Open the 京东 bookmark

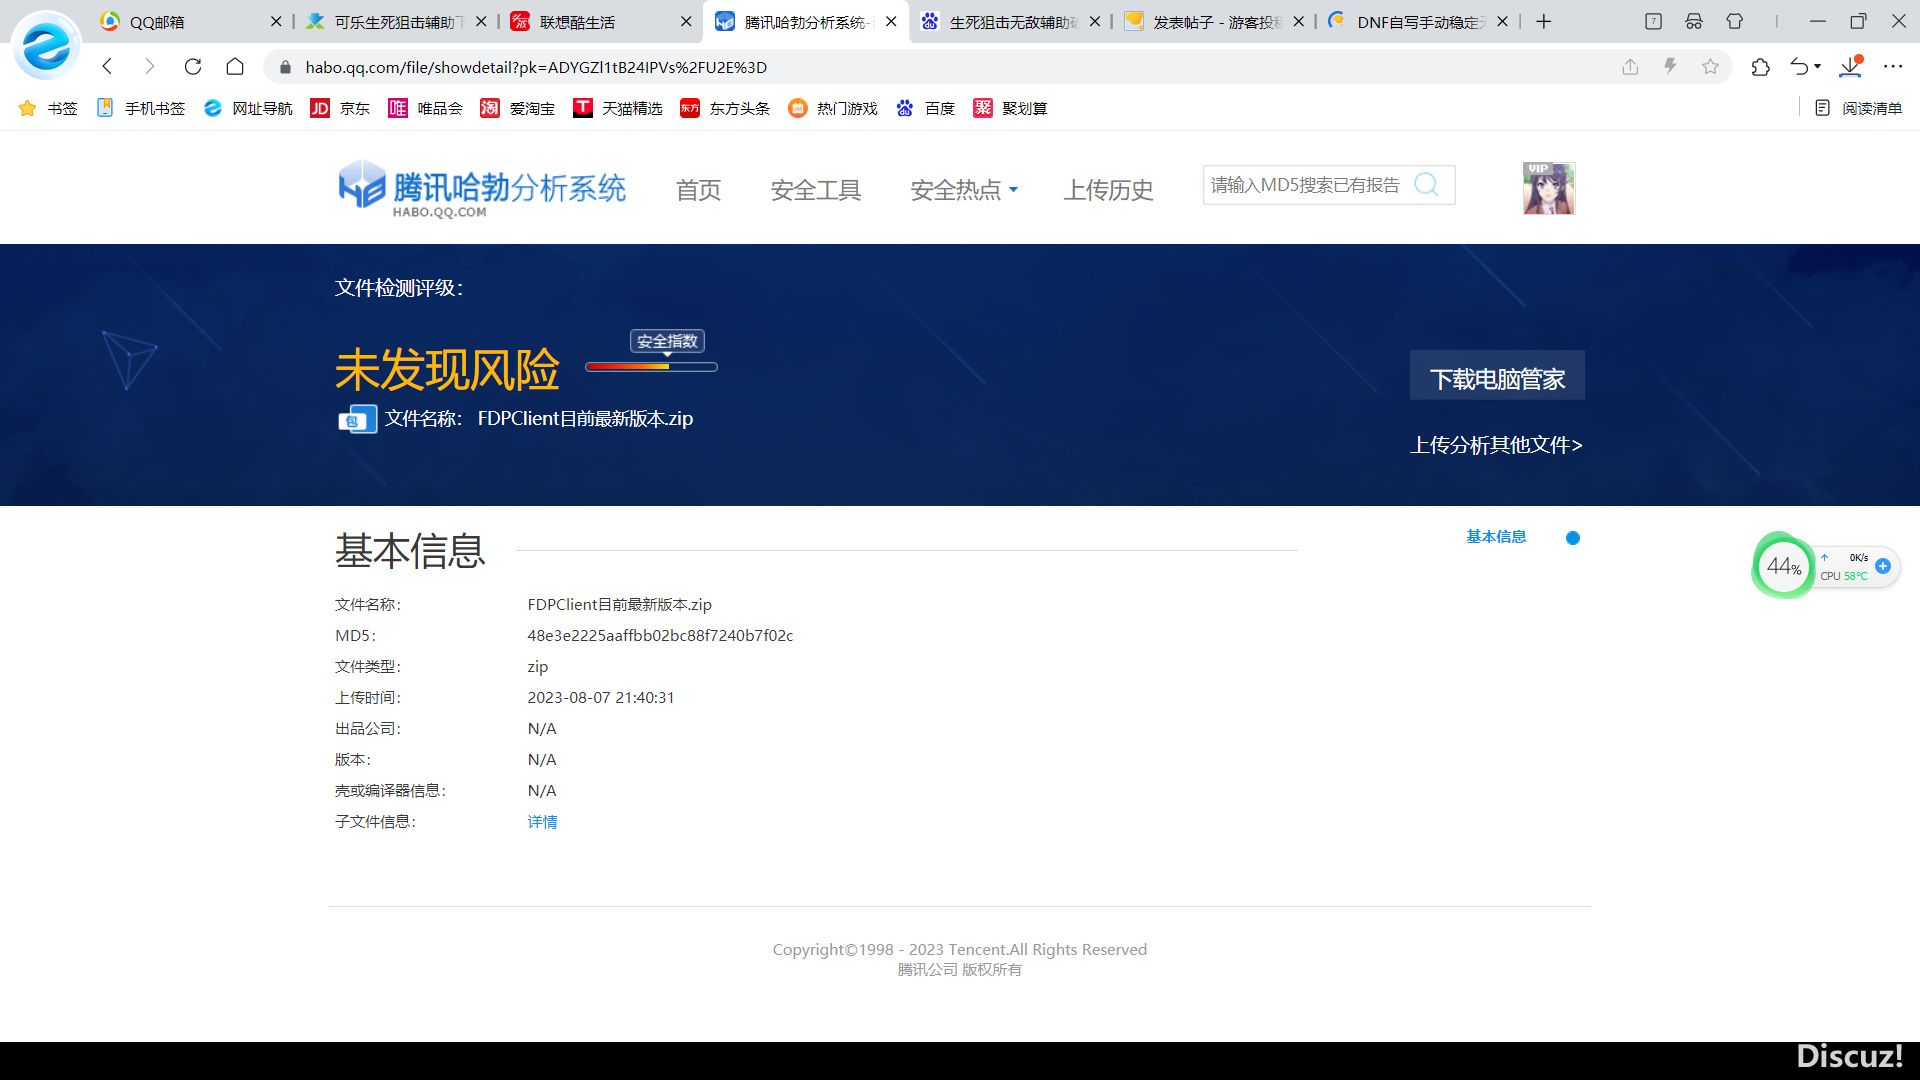coord(340,108)
